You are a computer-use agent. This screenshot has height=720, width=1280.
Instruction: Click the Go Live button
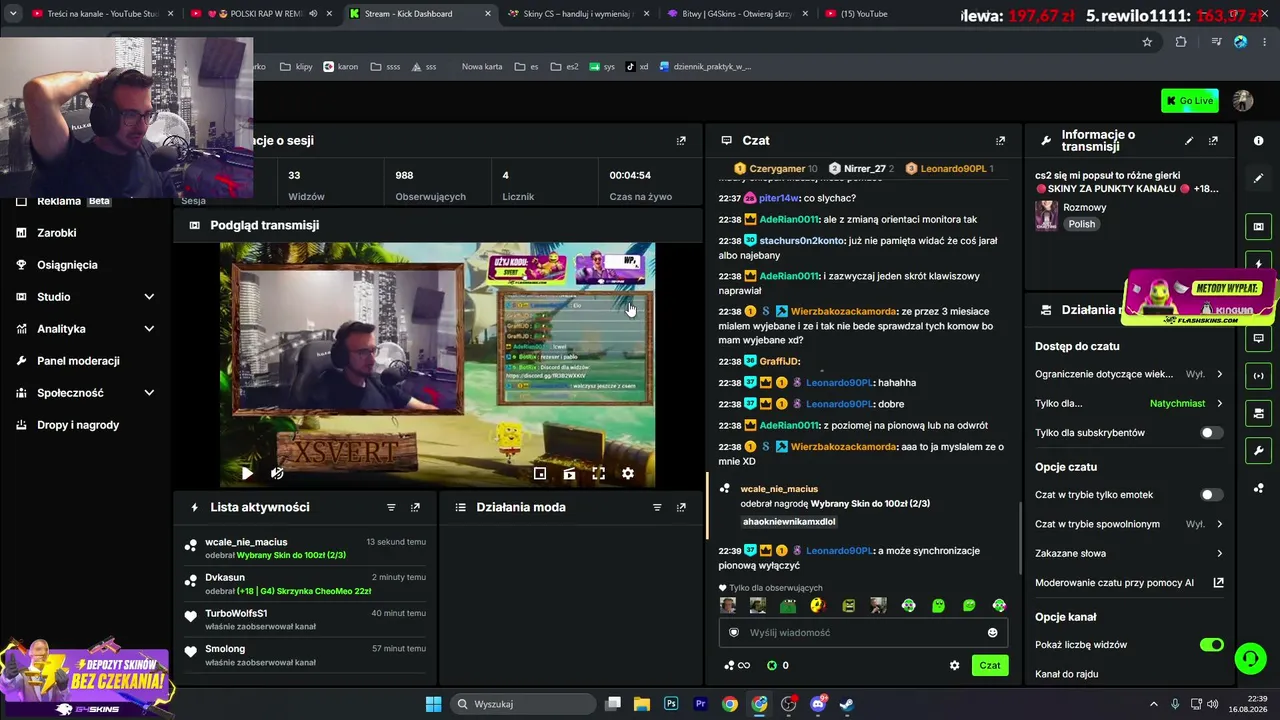click(1190, 100)
